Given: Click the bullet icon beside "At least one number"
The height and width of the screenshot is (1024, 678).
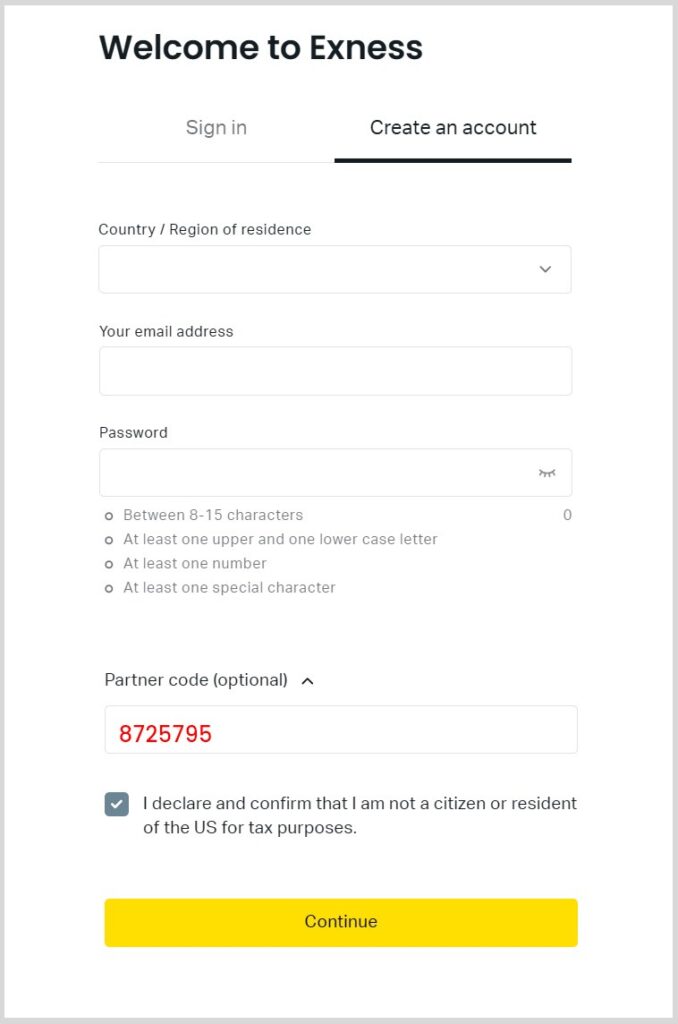Looking at the screenshot, I should tap(109, 564).
